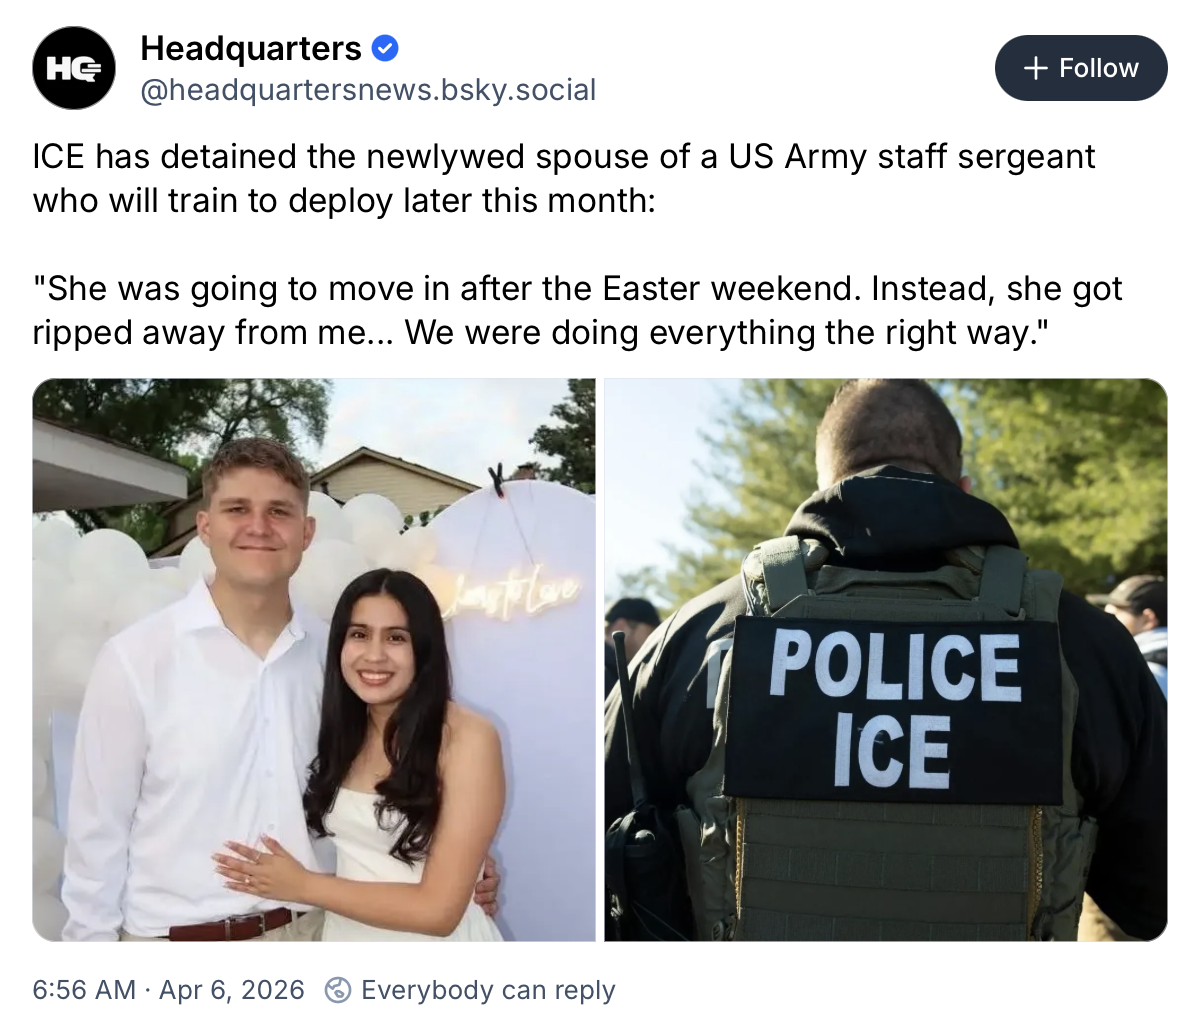
Task: Open the HQ profile avatar
Action: click(x=74, y=68)
